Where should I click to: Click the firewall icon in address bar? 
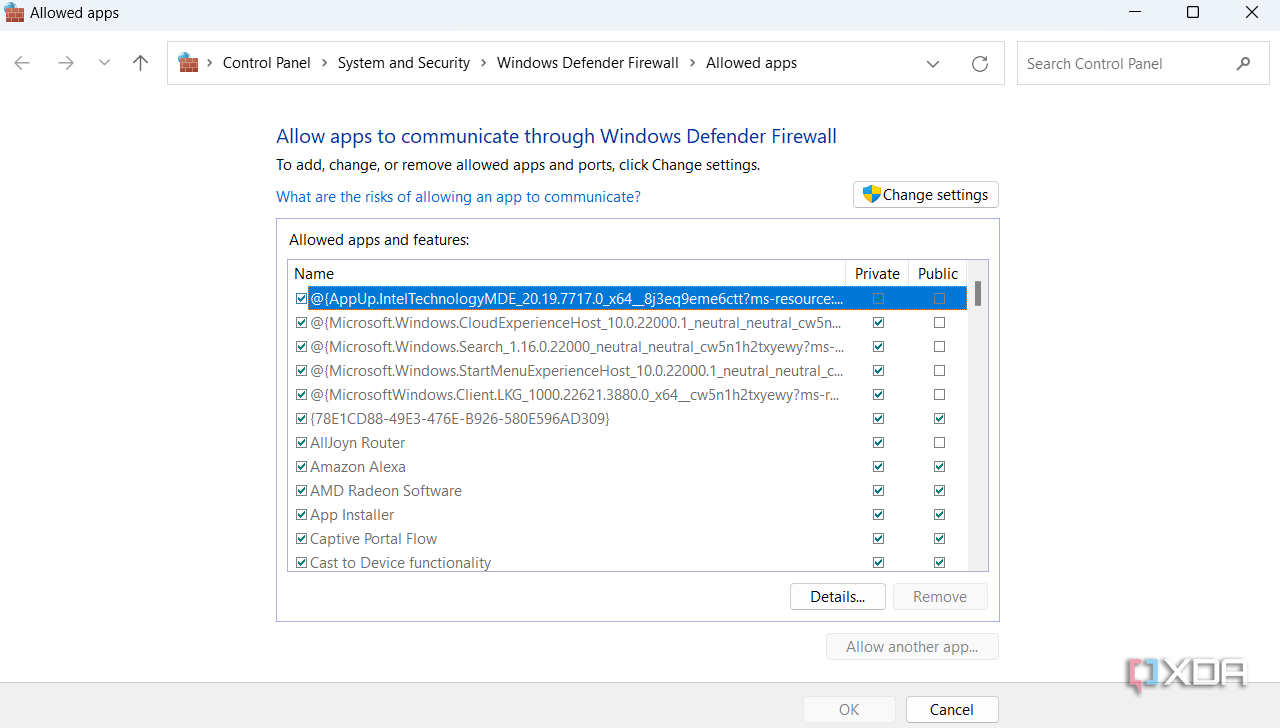tap(188, 63)
